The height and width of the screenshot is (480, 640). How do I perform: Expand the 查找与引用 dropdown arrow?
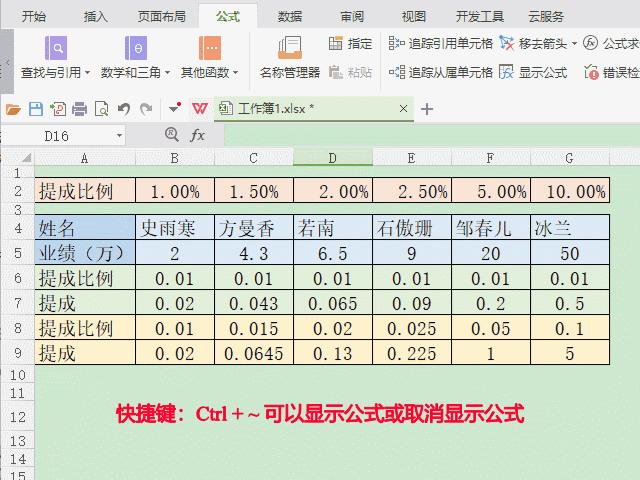[x=87, y=73]
